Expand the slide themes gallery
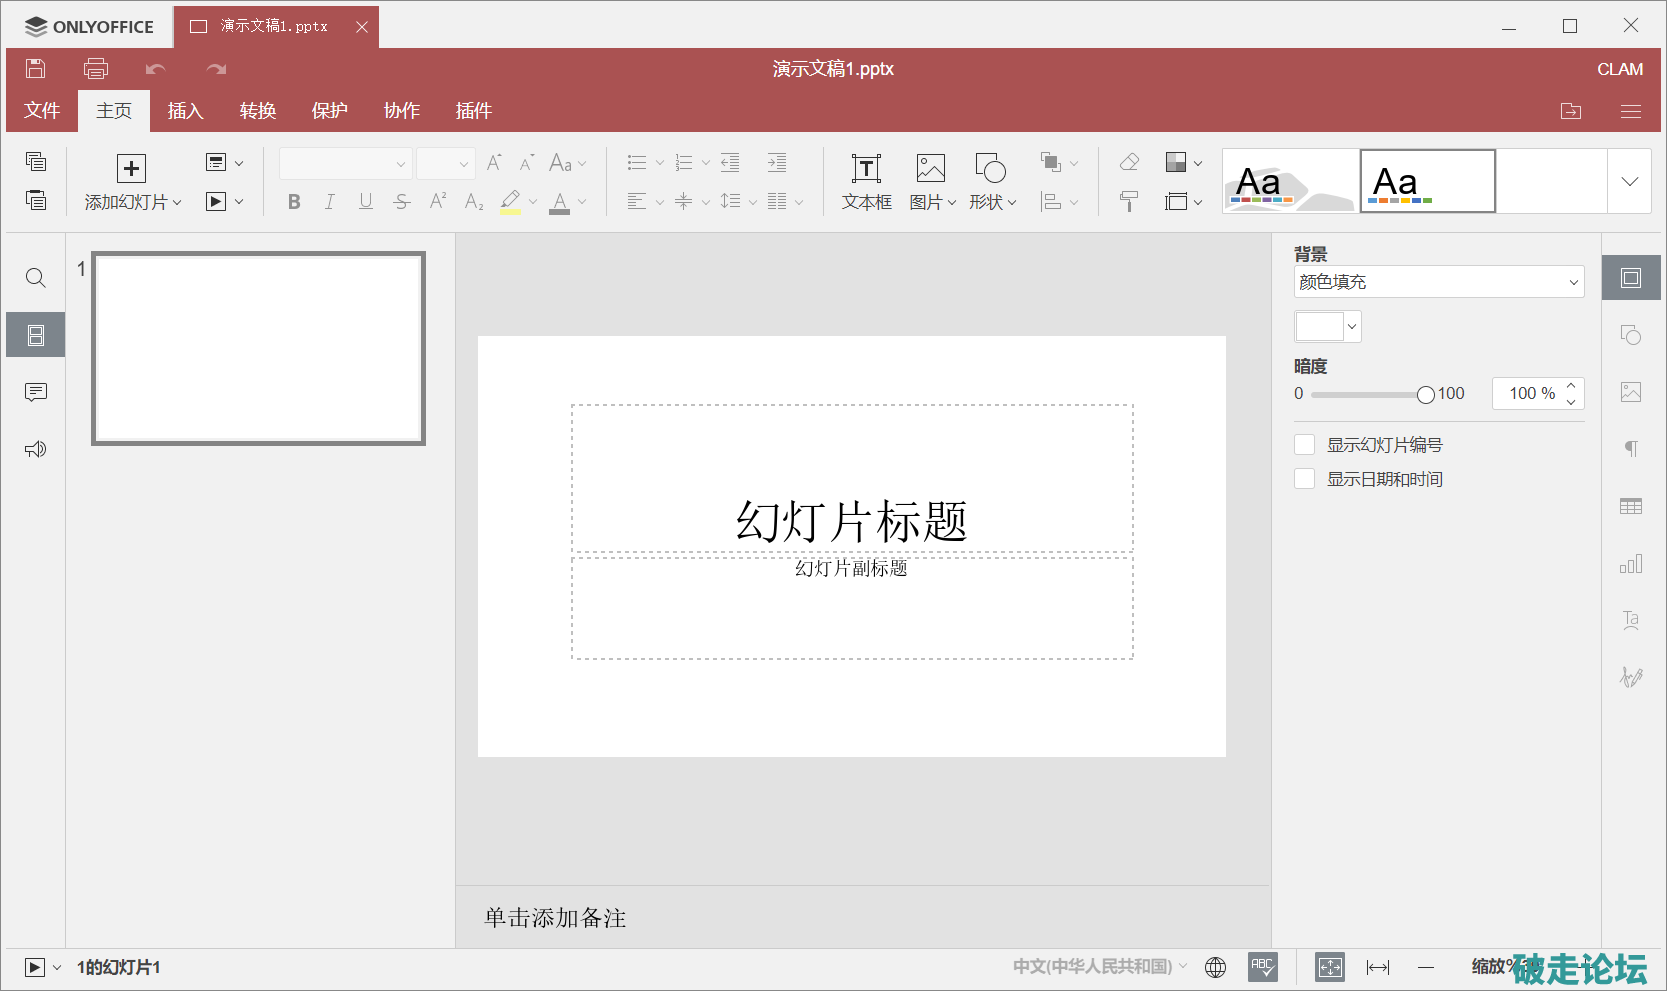 point(1629,182)
